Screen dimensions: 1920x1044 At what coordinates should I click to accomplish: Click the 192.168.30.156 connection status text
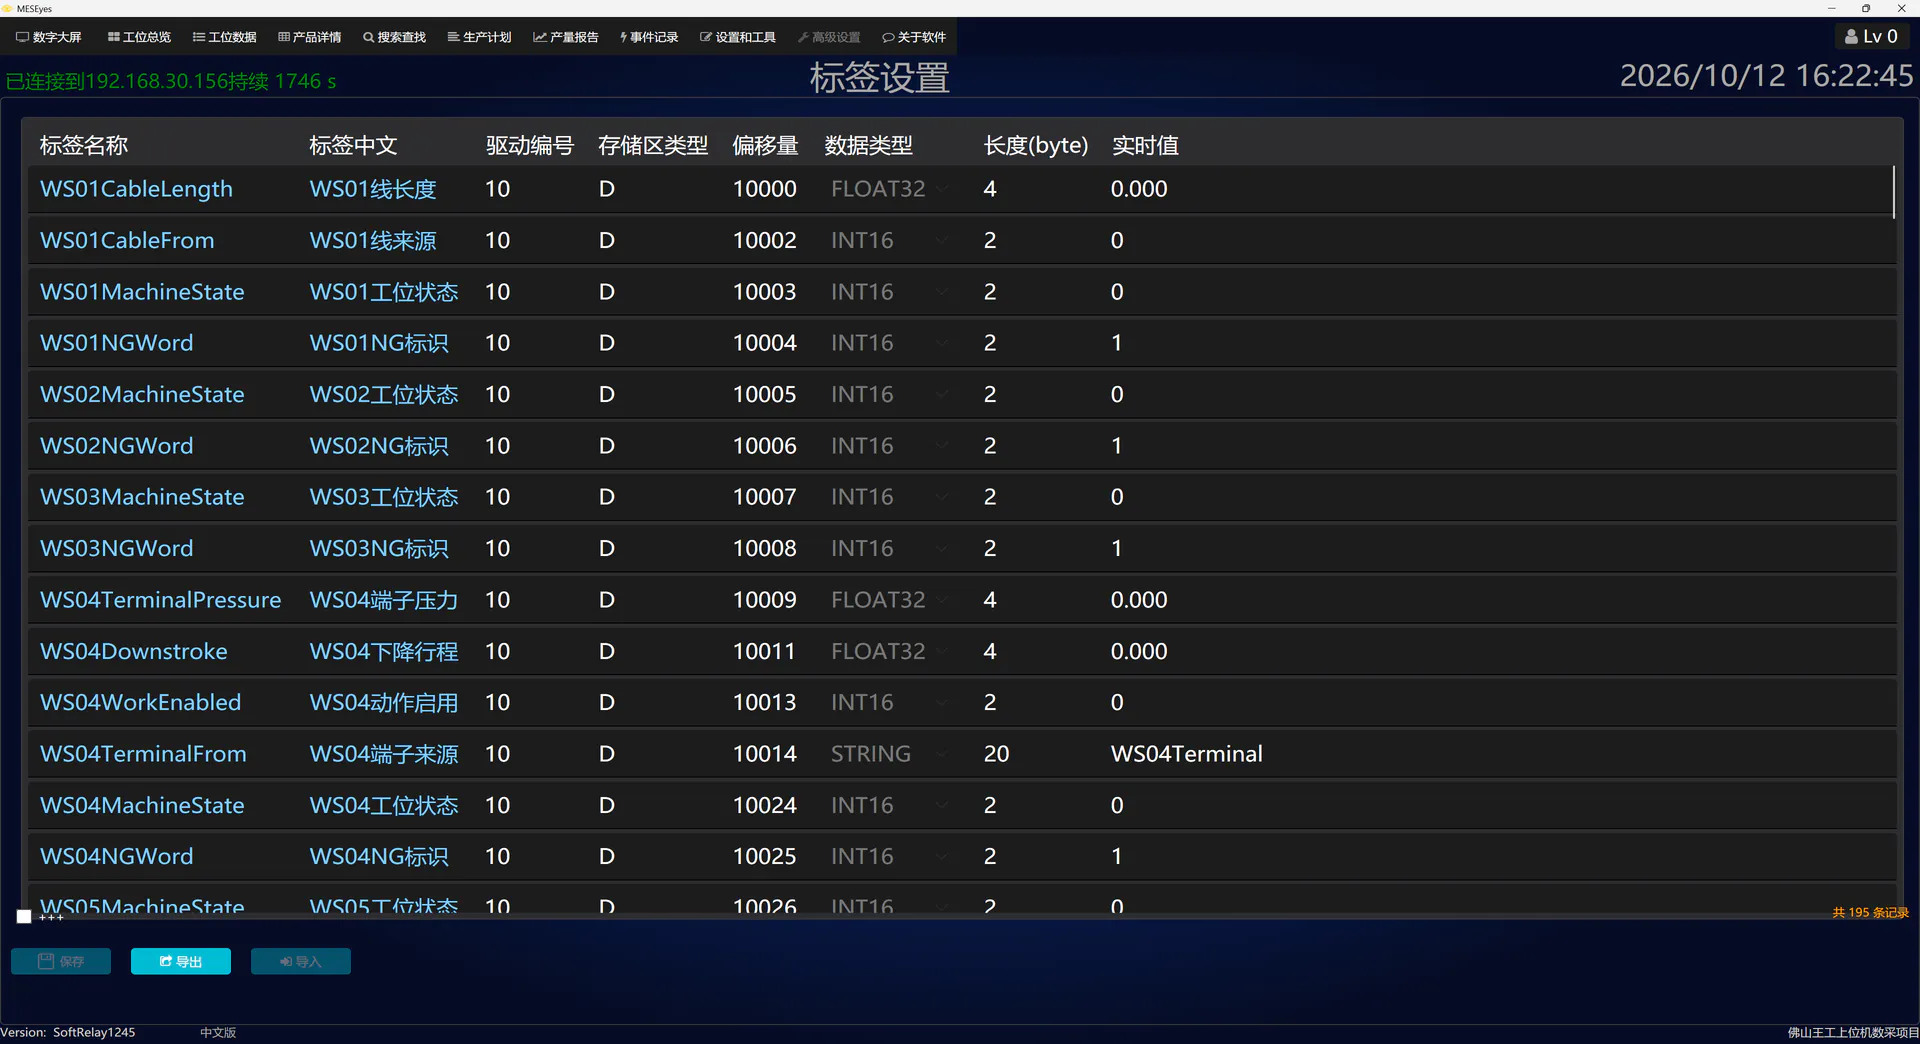click(x=171, y=81)
